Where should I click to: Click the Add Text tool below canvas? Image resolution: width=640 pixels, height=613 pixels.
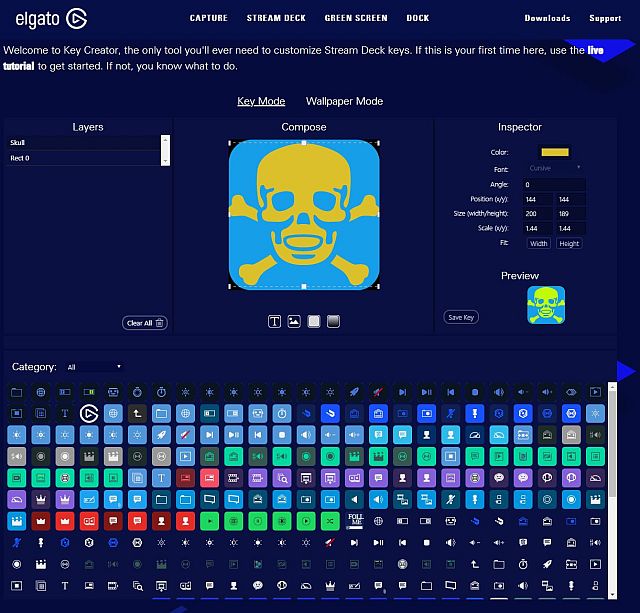(x=275, y=321)
